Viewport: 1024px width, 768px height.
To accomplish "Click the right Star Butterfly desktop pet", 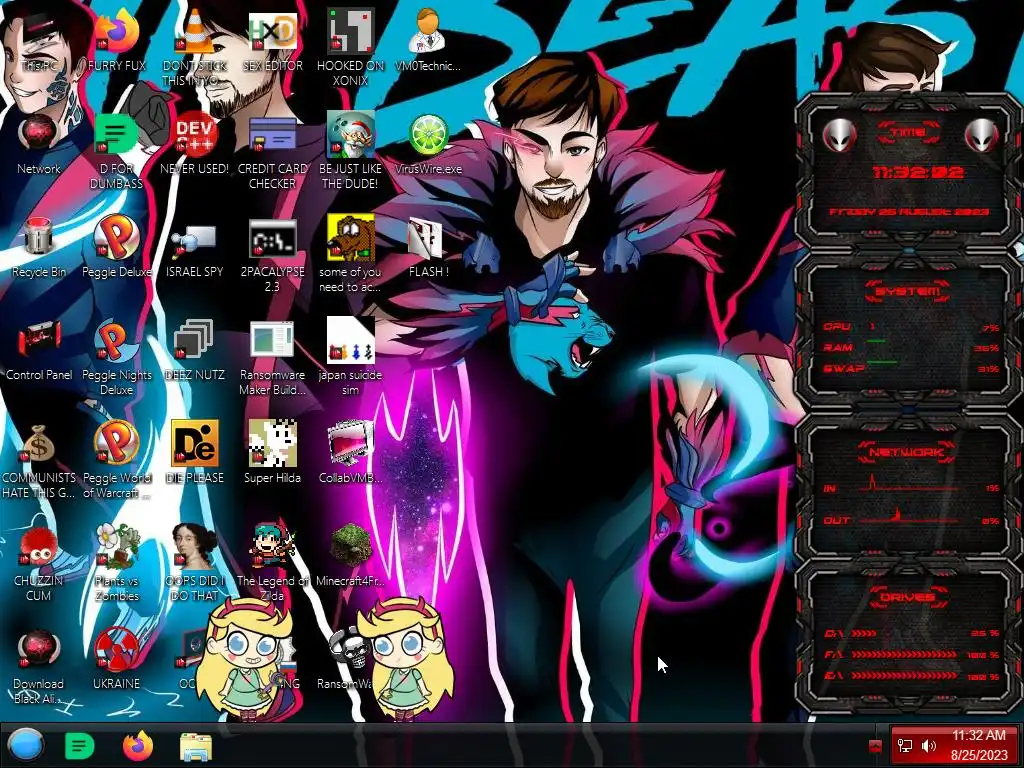I will coord(404,658).
